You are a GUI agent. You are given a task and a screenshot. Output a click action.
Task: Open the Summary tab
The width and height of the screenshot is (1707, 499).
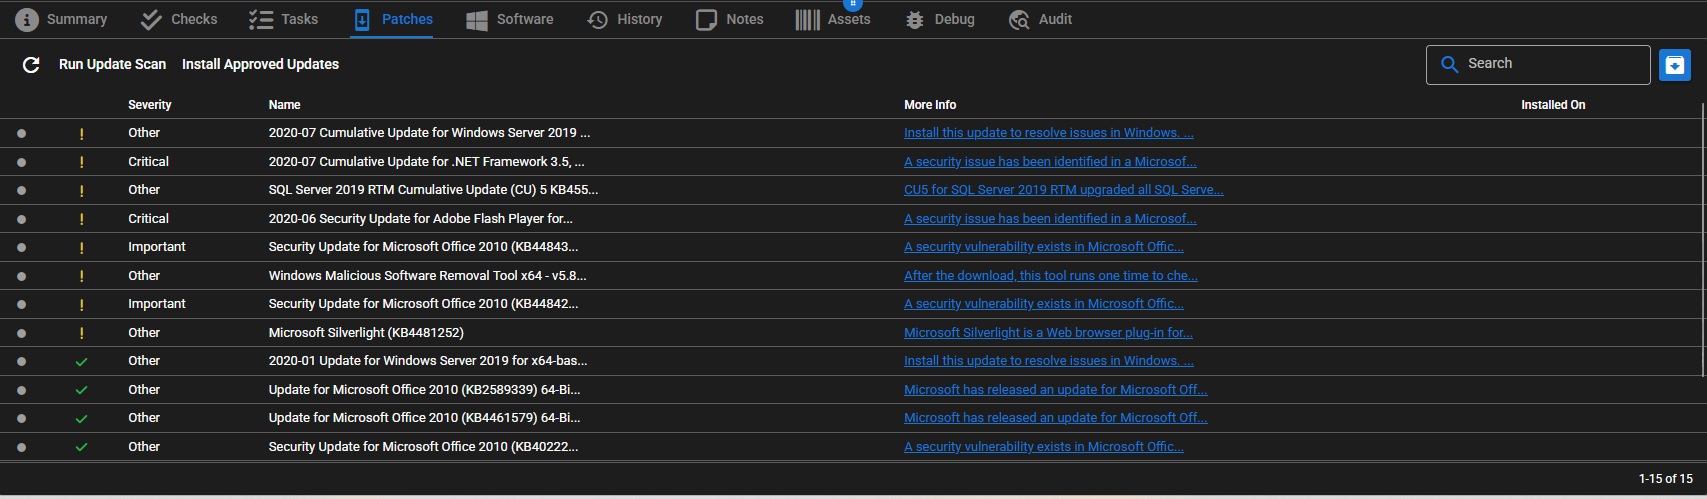point(62,19)
